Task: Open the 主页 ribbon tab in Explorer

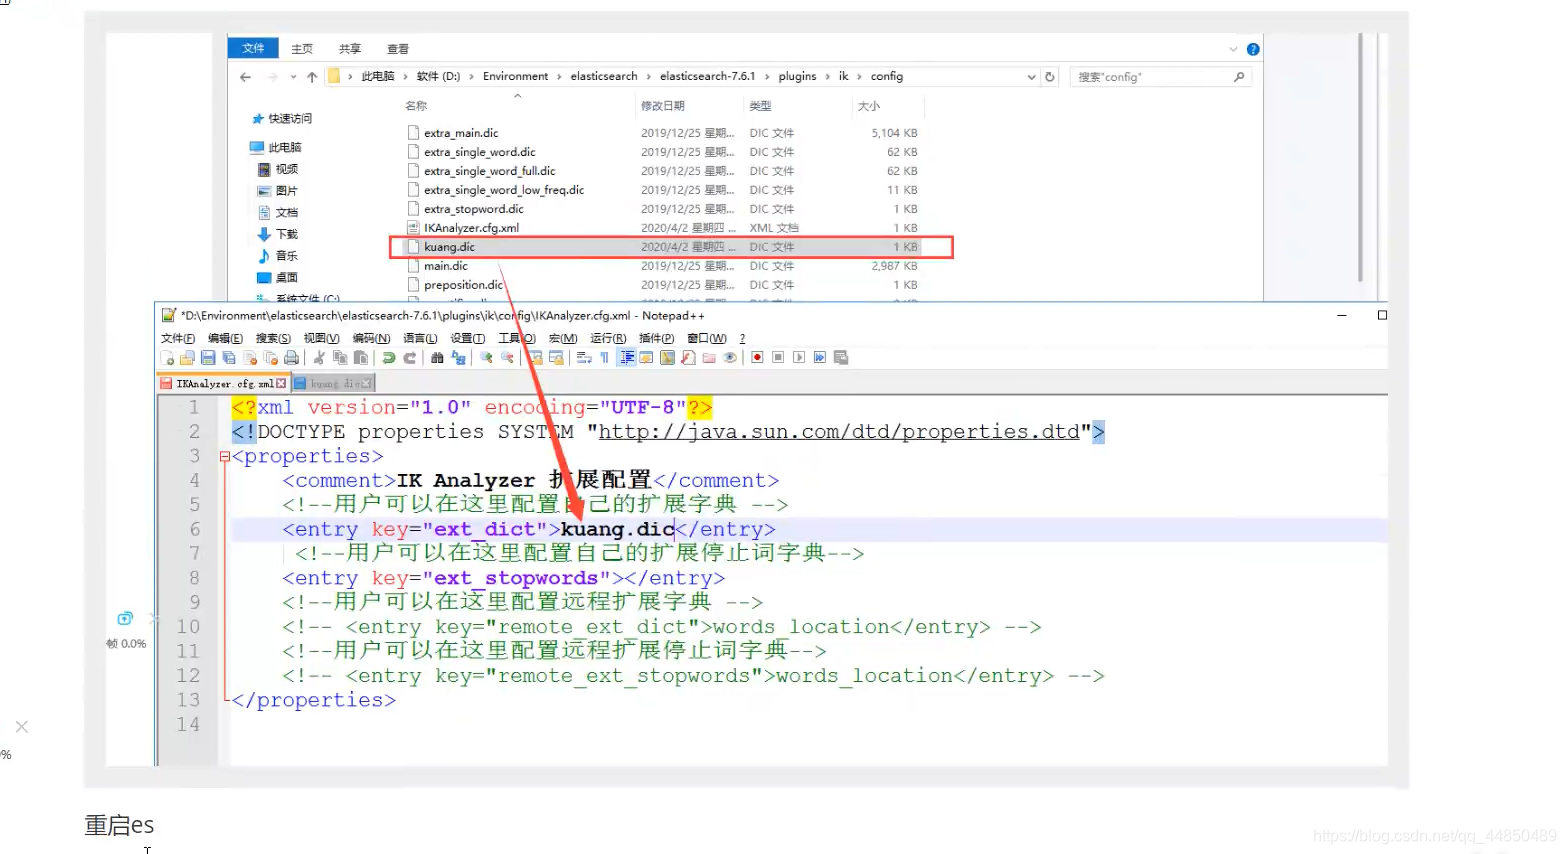Action: coord(301,48)
